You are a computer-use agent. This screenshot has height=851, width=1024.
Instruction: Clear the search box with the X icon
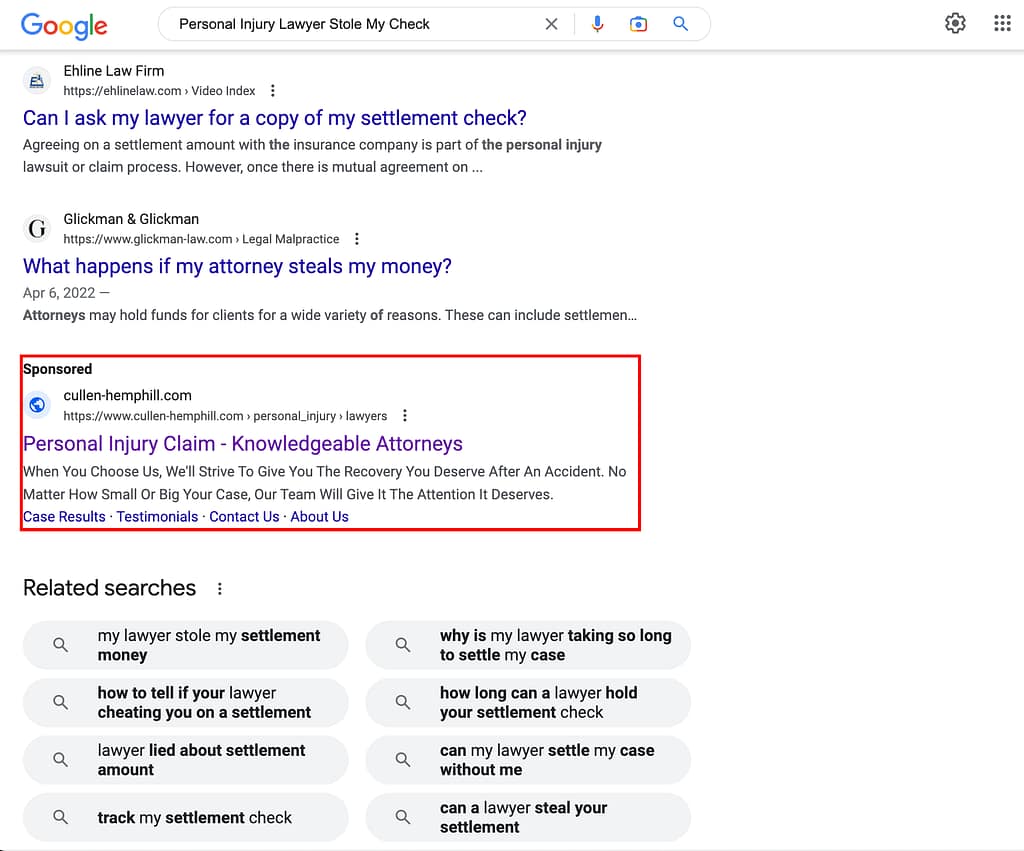click(x=551, y=24)
